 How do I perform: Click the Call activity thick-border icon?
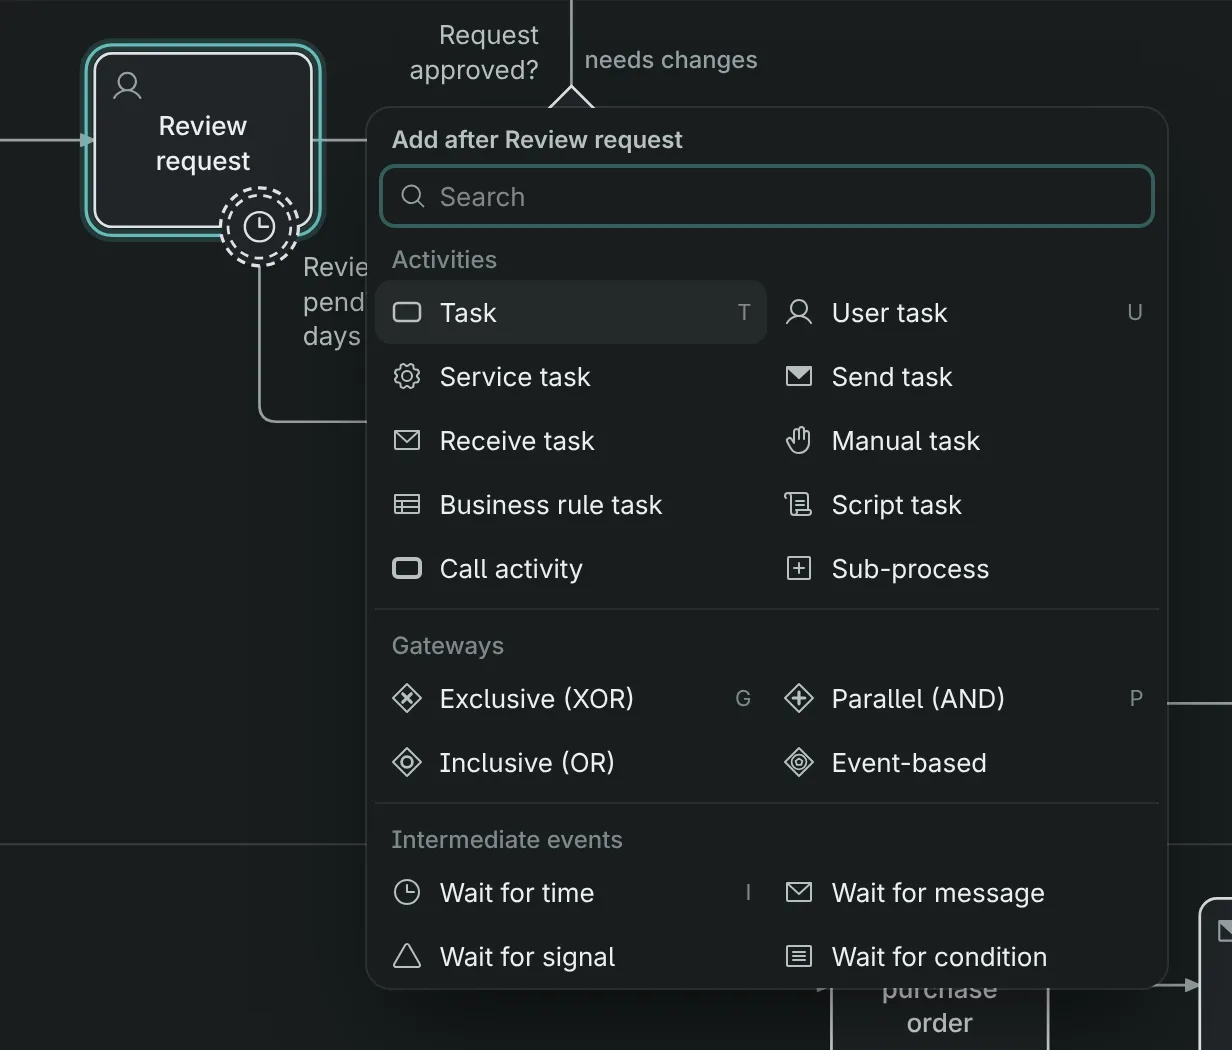pos(407,568)
